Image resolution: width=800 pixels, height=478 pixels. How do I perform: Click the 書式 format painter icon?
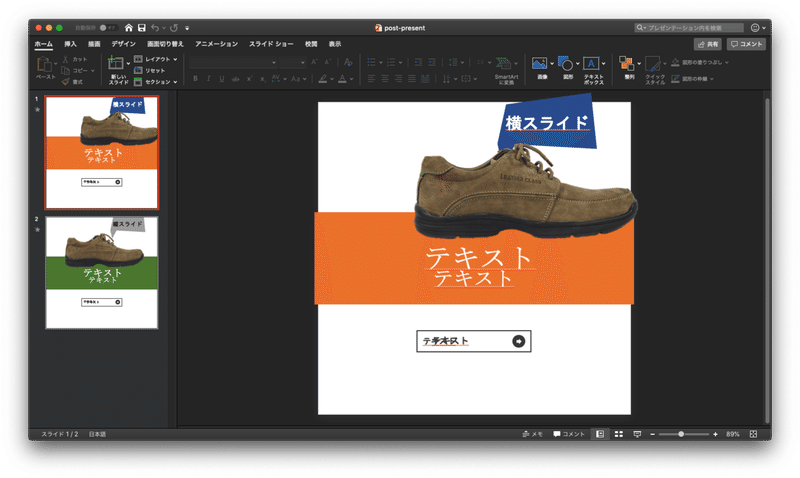click(x=65, y=82)
